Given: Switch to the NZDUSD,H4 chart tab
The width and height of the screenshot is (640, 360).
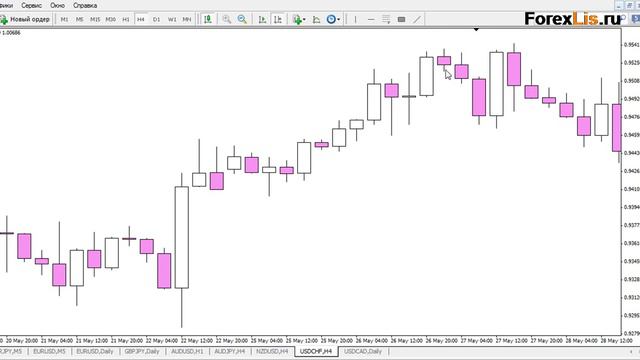Looking at the screenshot, I should click(x=272, y=351).
